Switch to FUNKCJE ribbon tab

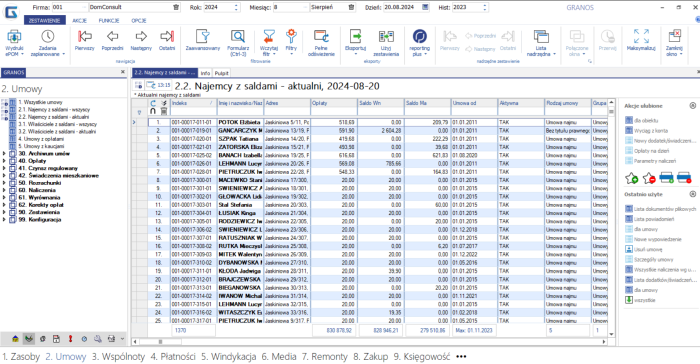109,21
